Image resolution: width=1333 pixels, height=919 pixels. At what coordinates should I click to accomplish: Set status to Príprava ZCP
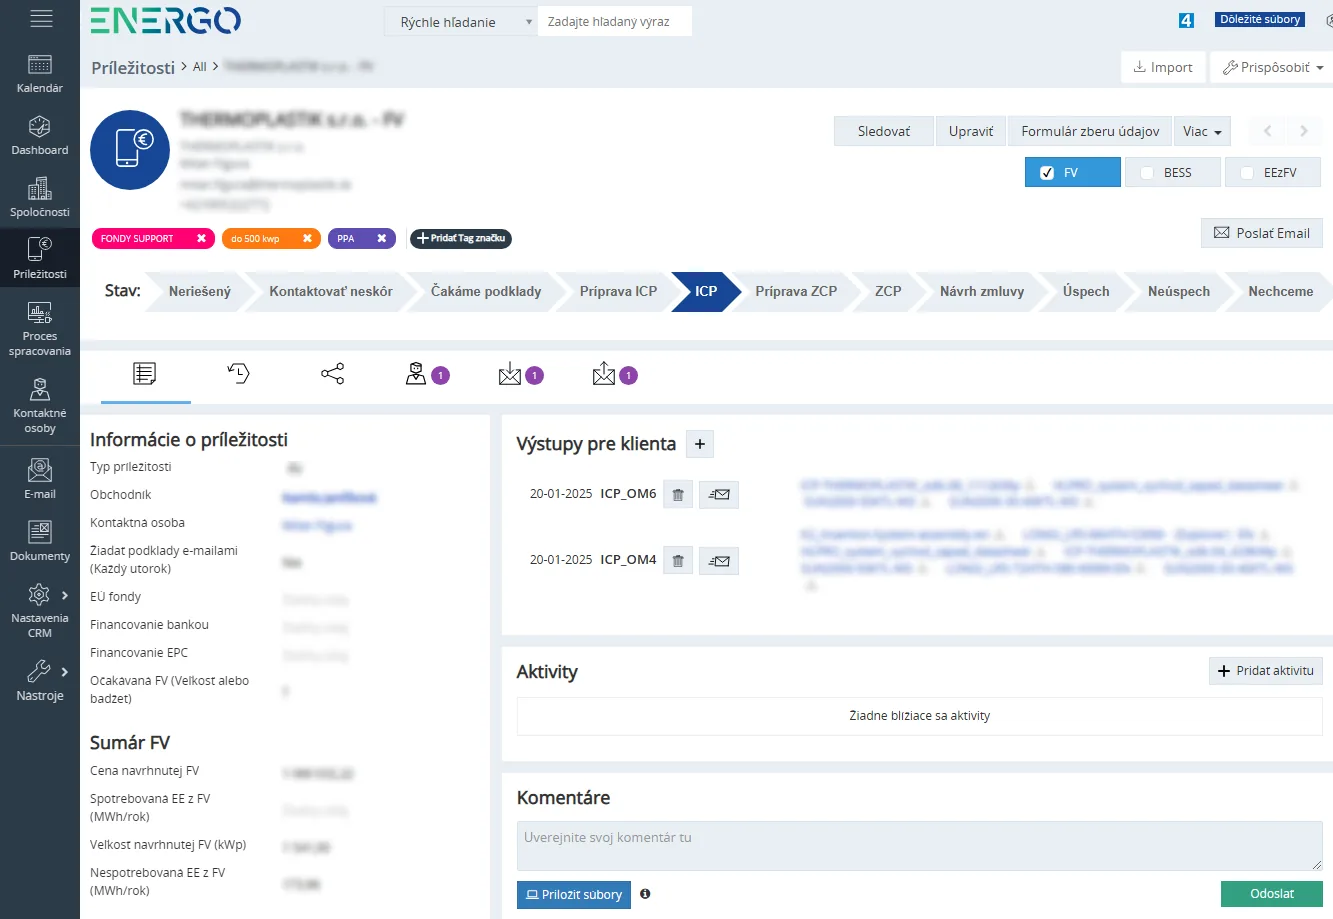[796, 291]
